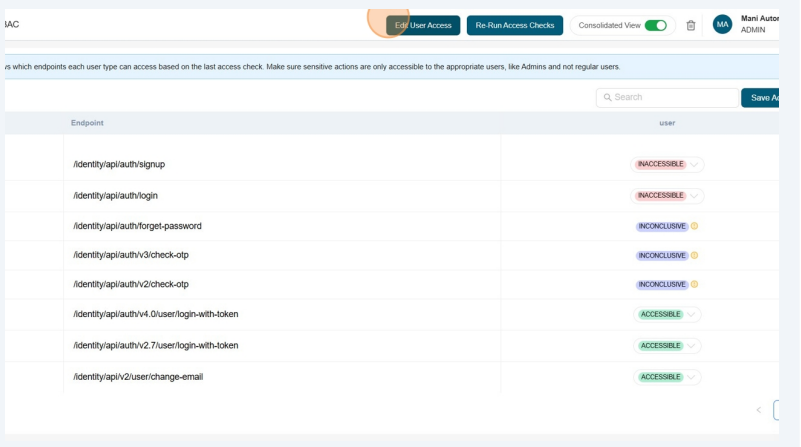801x447 pixels.
Task: Click the previous page arrow
Action: (758, 410)
